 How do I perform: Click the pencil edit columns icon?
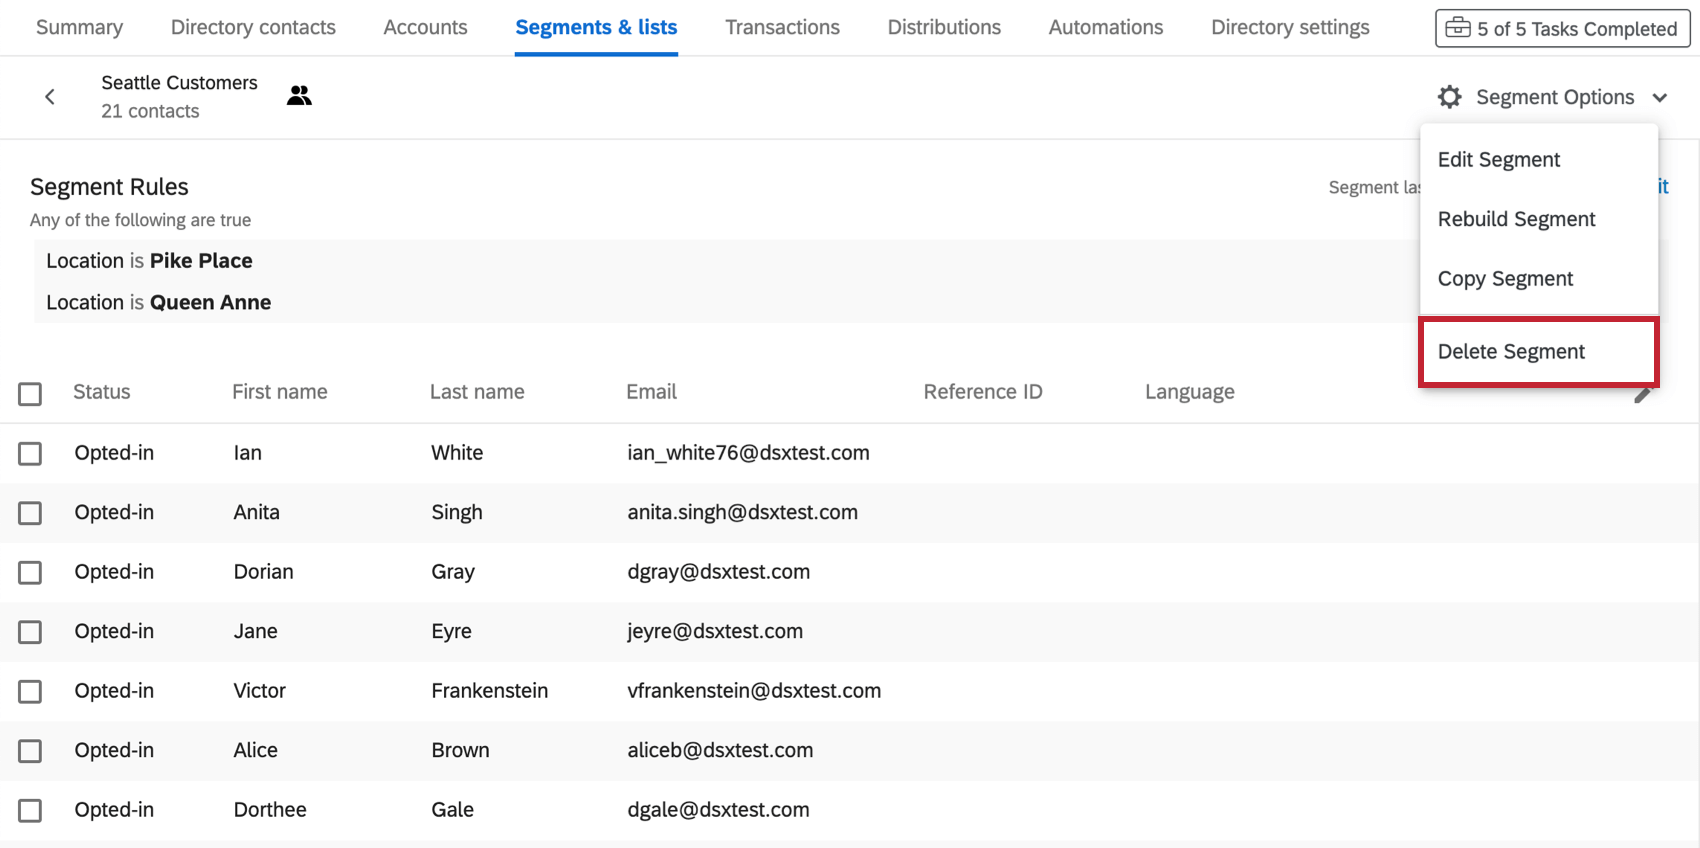(x=1642, y=396)
